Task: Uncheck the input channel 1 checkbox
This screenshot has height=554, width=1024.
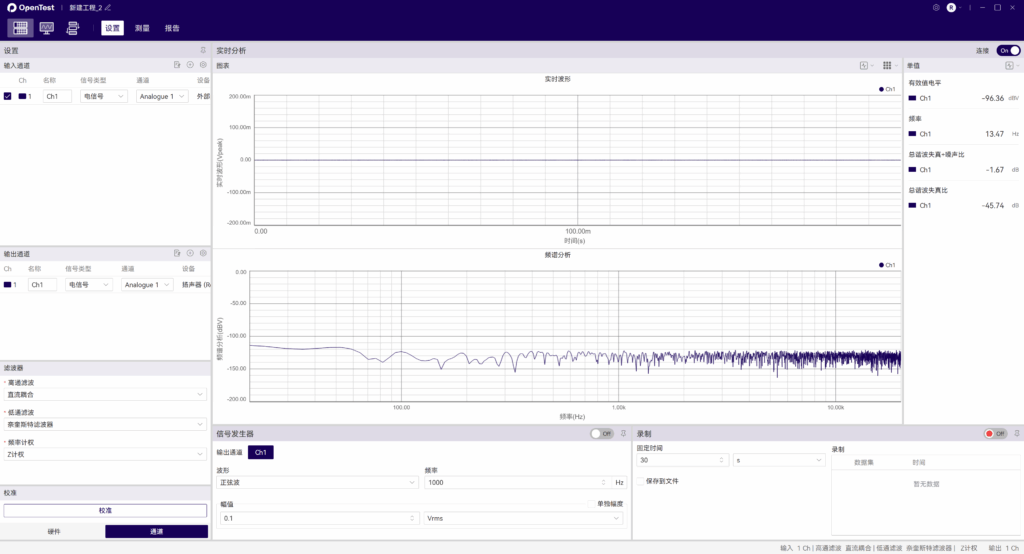Action: (x=8, y=96)
